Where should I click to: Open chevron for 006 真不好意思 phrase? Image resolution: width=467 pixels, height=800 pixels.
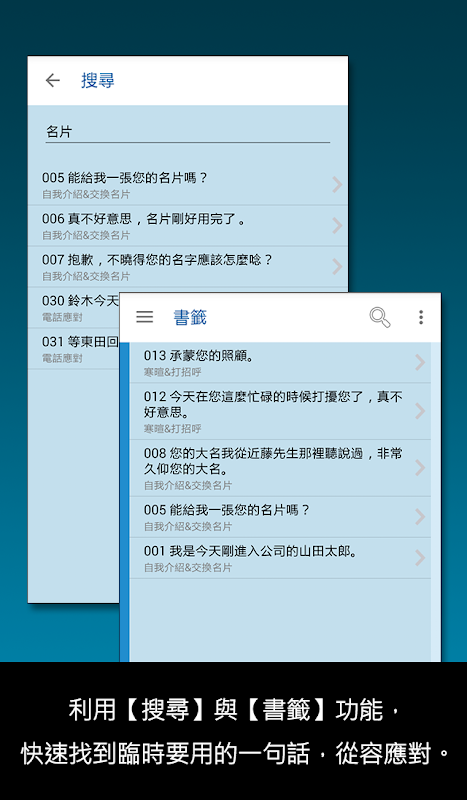click(337, 226)
